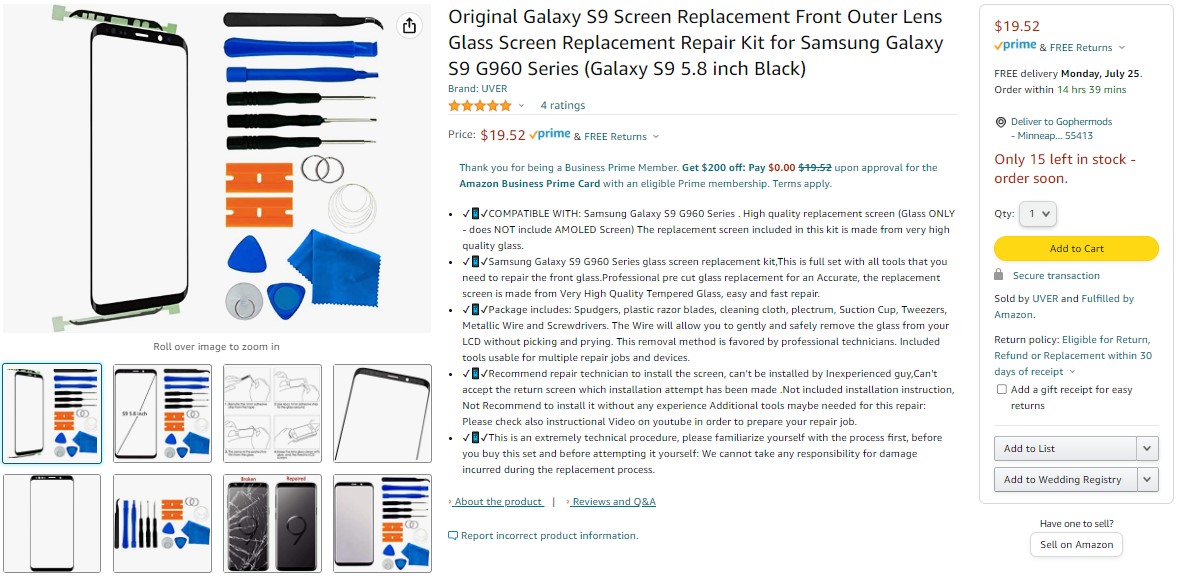Screen dimensions: 1180x584
Task: Click the Amazon Business Prime Card link
Action: tap(530, 184)
